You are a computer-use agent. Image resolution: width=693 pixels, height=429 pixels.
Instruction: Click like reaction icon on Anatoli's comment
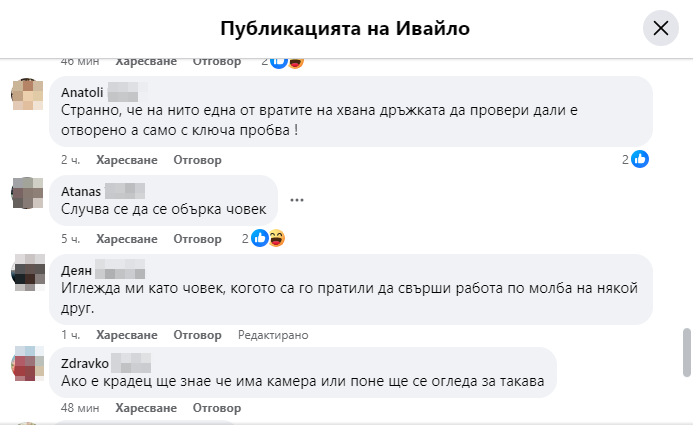click(x=641, y=159)
